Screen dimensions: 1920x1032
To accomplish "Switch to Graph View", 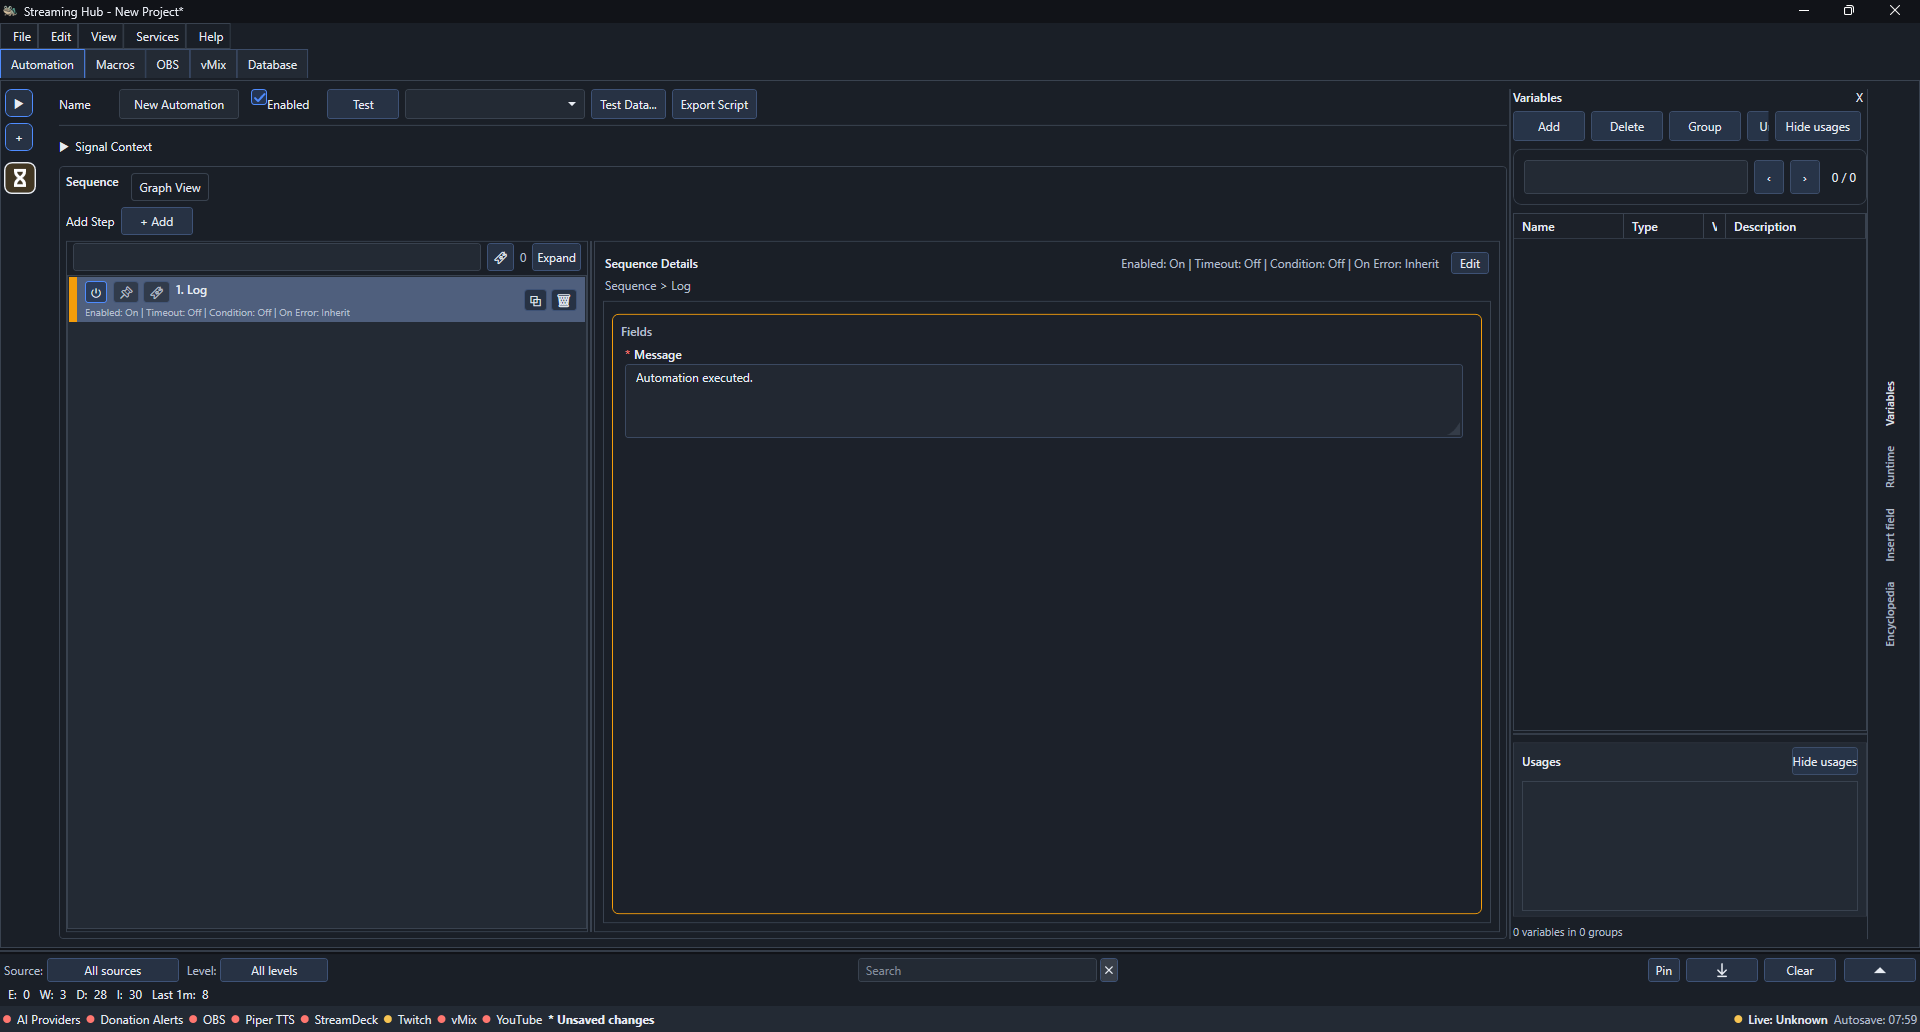I will coord(170,187).
